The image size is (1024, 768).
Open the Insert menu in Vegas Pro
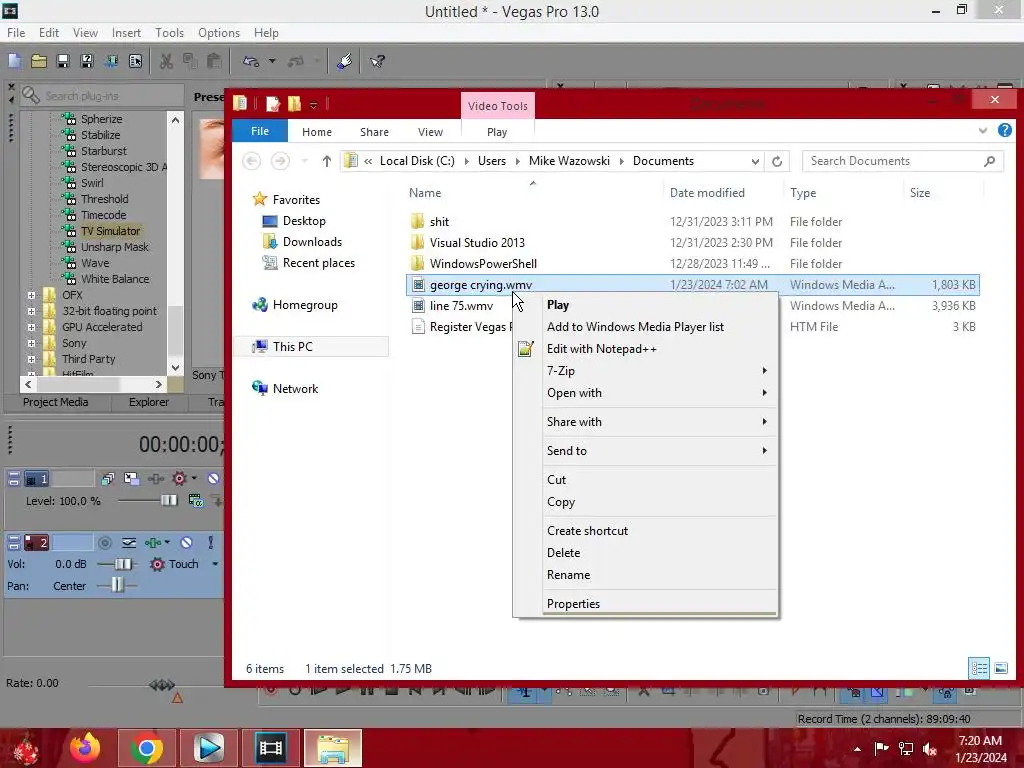(126, 33)
